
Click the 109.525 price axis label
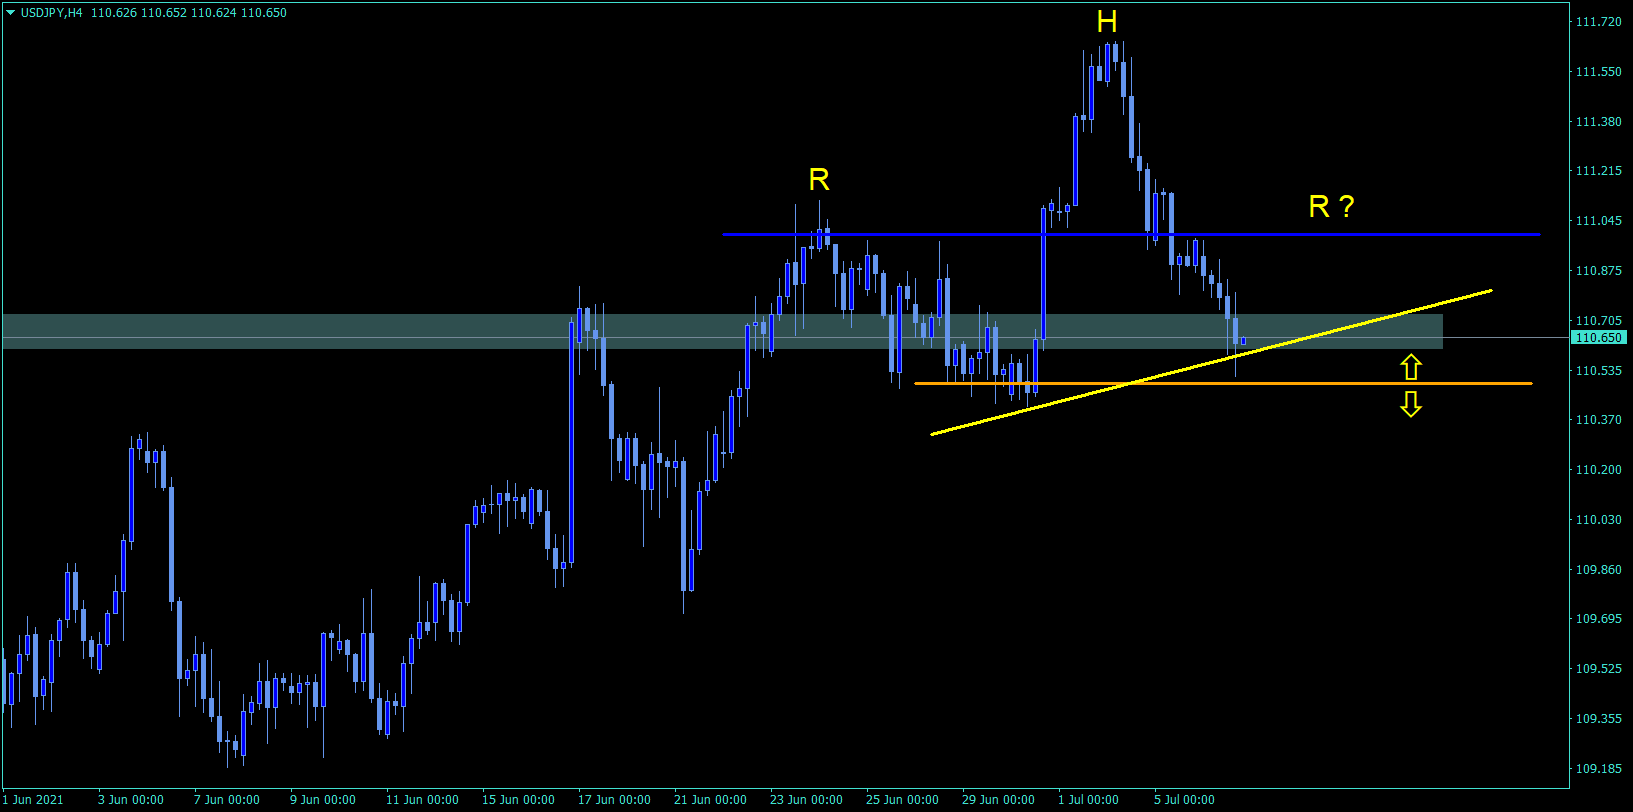tap(1598, 669)
